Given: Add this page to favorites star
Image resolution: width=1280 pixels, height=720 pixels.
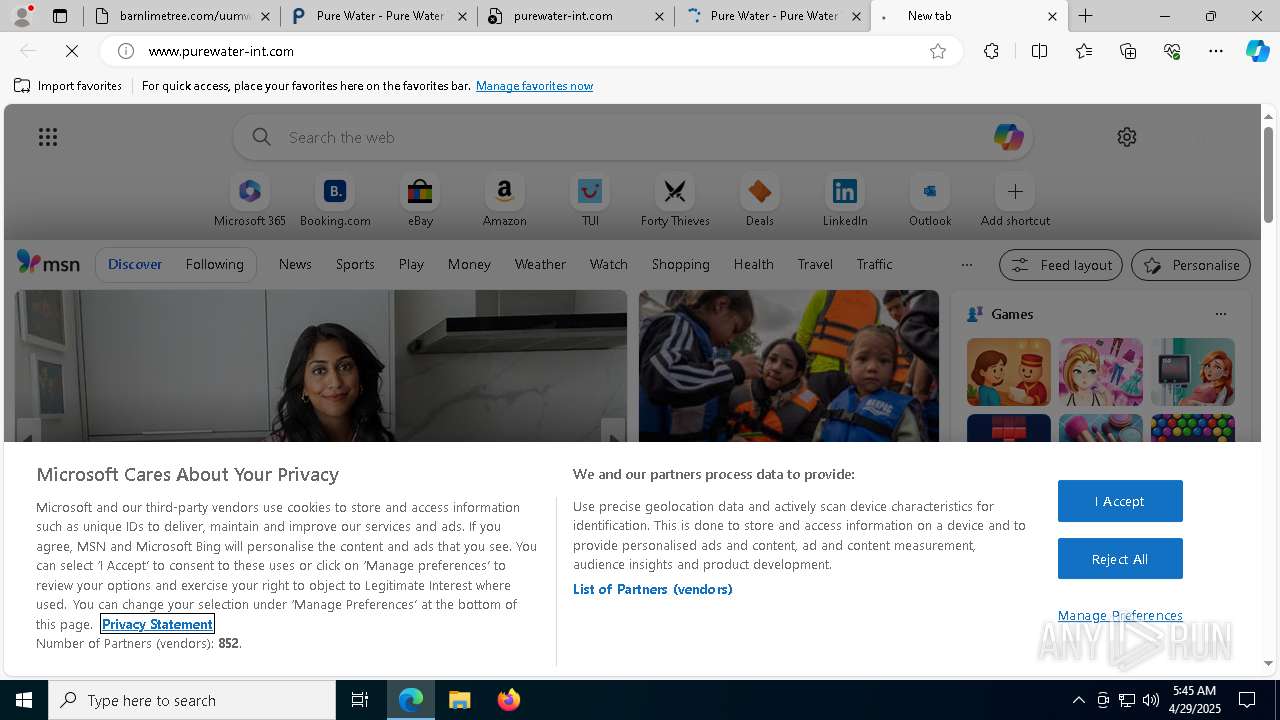Looking at the screenshot, I should click(x=938, y=51).
